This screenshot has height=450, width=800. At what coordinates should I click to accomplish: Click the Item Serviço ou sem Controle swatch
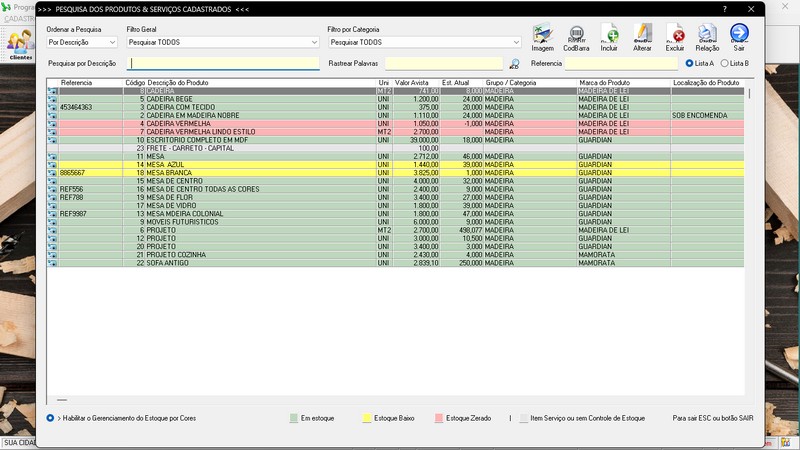pyautogui.click(x=523, y=418)
